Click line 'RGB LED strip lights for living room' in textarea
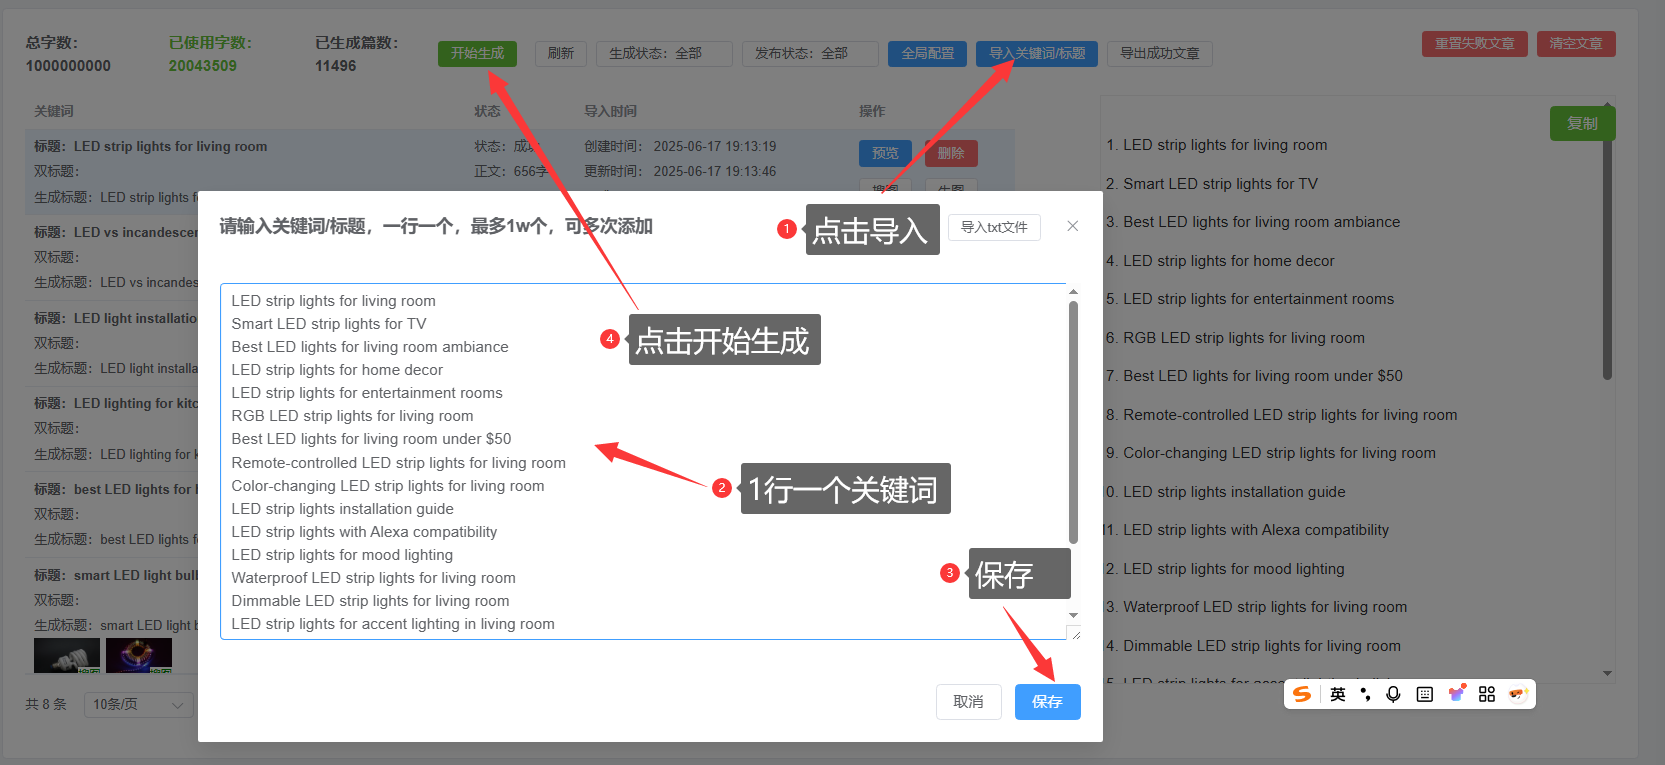Viewport: 1665px width, 765px height. coord(352,416)
